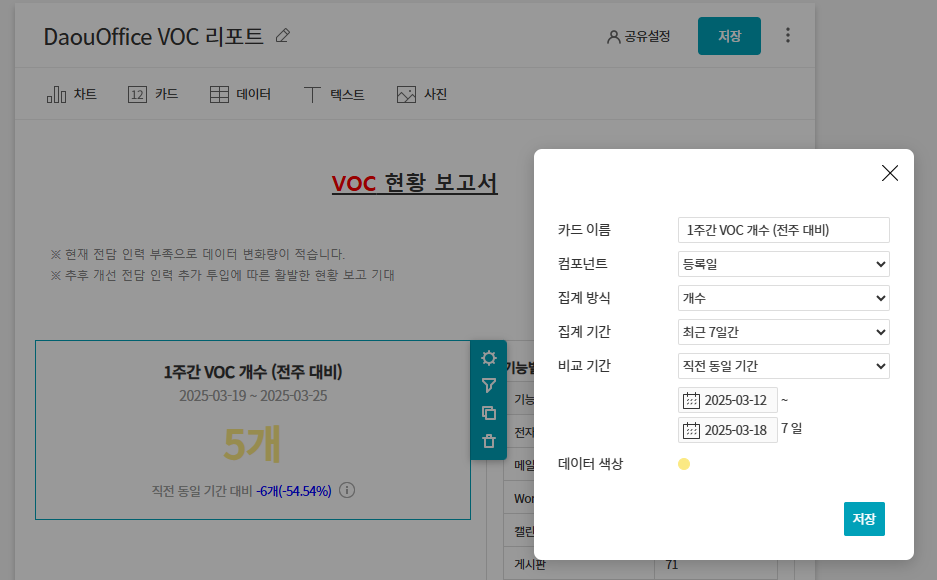Pick the yellow 데이터 색상 swatch

684,464
